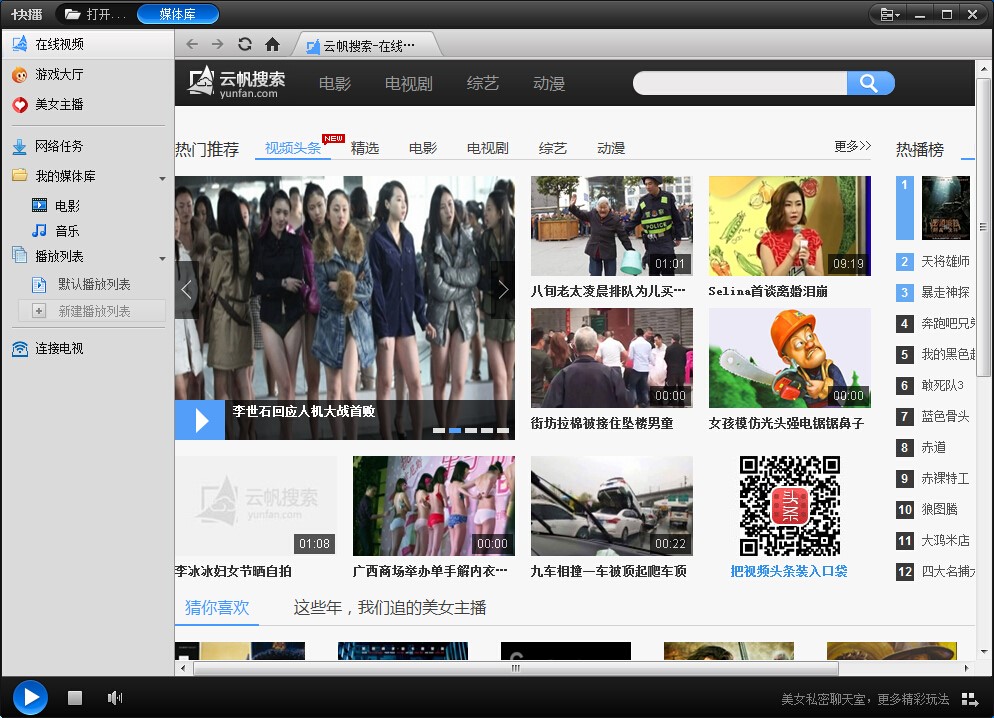This screenshot has width=994, height=718.
Task: Mute the speaker icon at the bottom
Action: pos(115,697)
